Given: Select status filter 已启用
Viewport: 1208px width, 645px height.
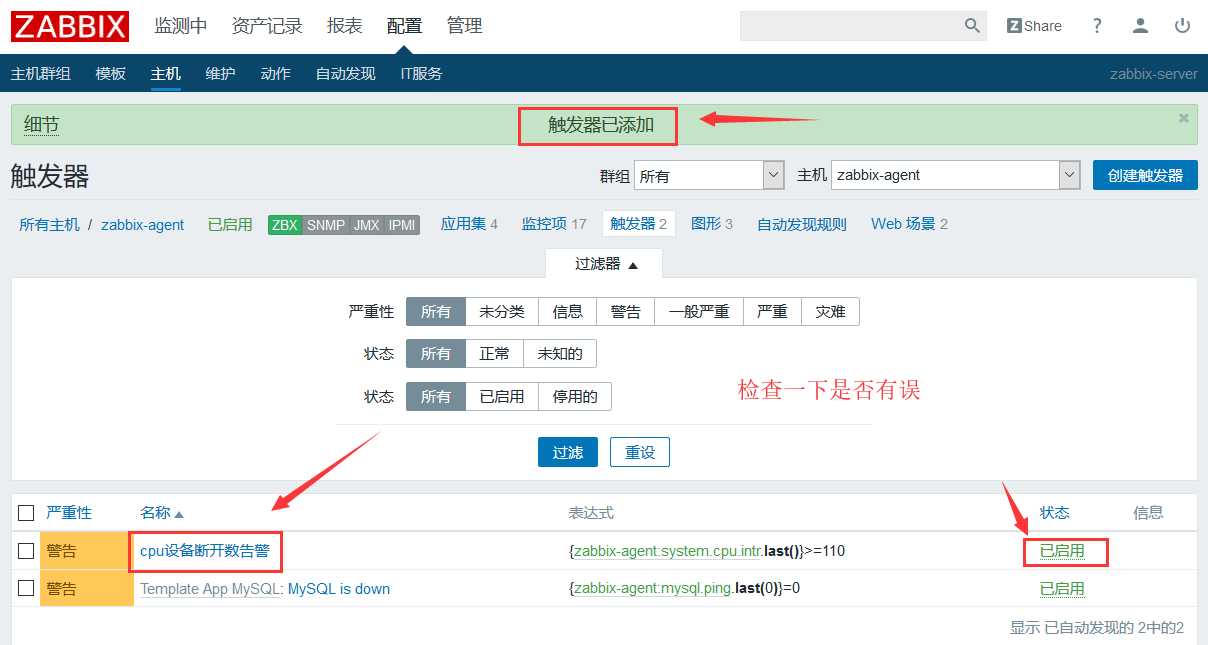Looking at the screenshot, I should 502,397.
